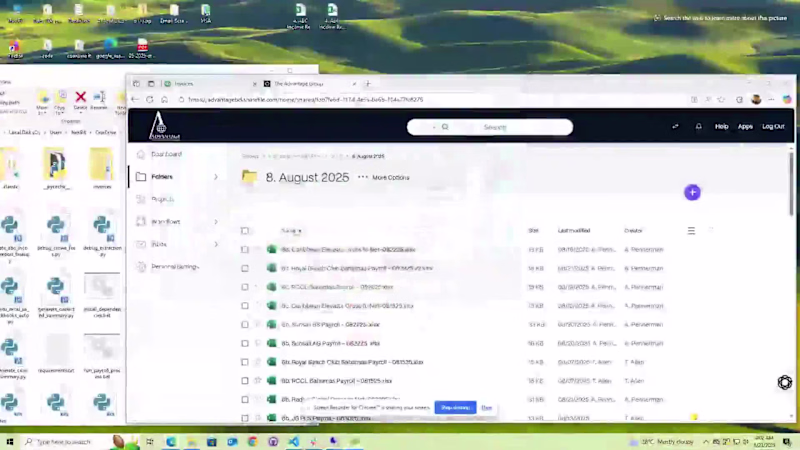The width and height of the screenshot is (800, 450).
Task: Add this page to favorites
Action: point(721,99)
